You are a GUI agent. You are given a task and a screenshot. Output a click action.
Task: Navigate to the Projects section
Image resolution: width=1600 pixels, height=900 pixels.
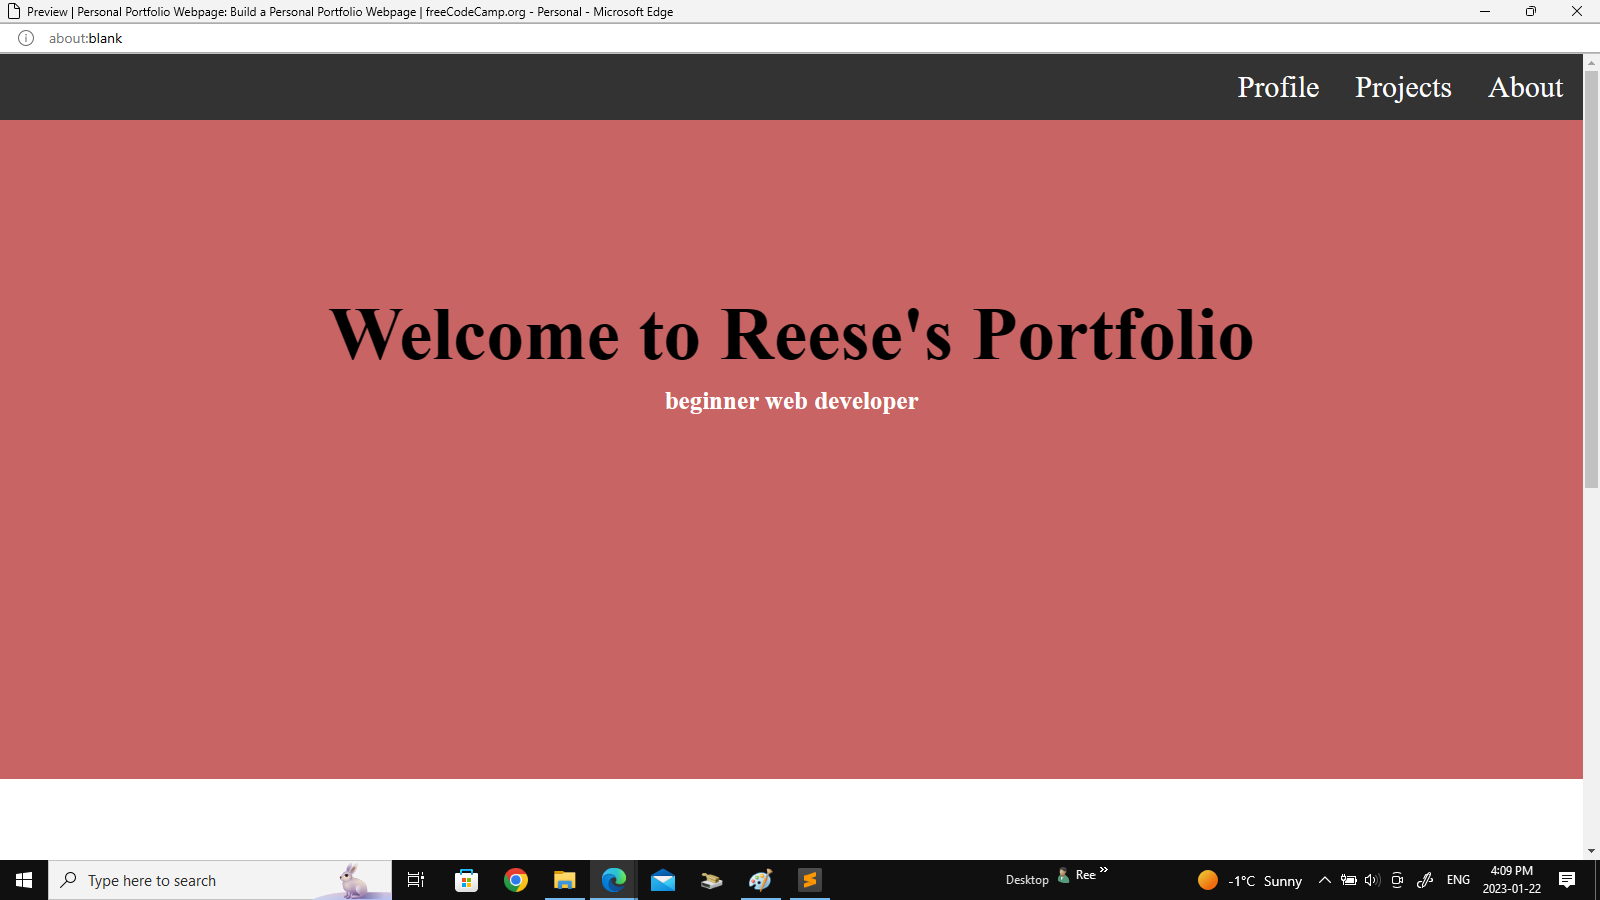(x=1403, y=87)
